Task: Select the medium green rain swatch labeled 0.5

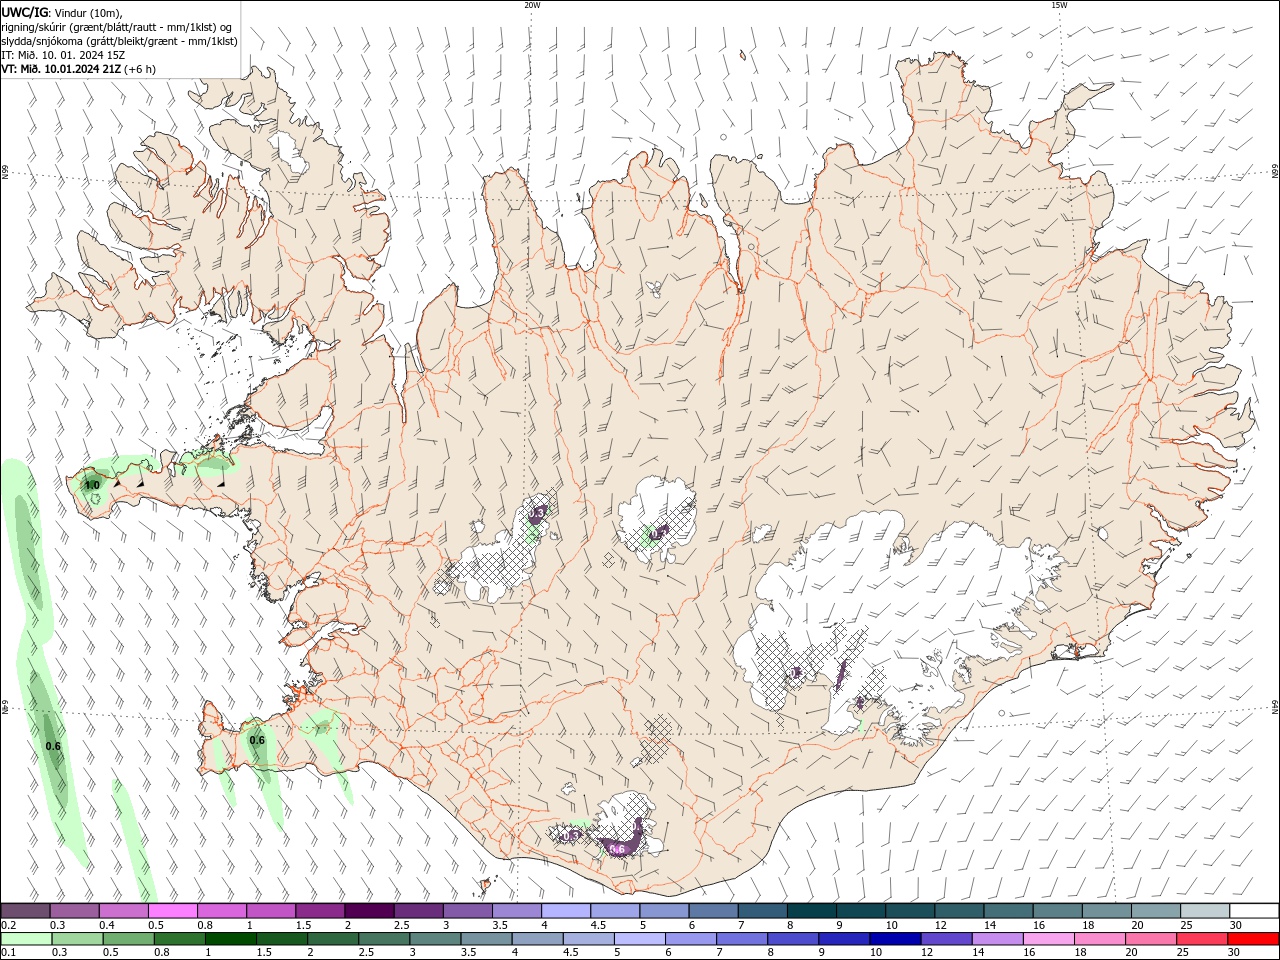Action: pyautogui.click(x=129, y=939)
